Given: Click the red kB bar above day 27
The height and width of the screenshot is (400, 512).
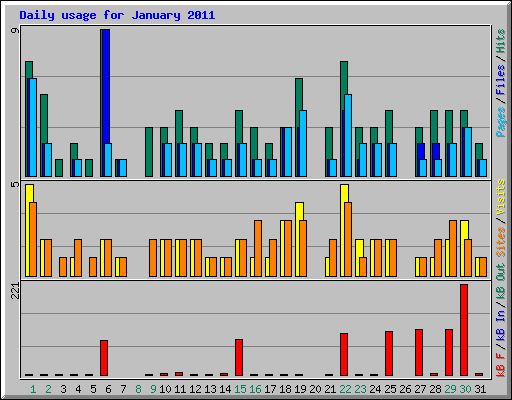Looking at the screenshot, I should (419, 353).
